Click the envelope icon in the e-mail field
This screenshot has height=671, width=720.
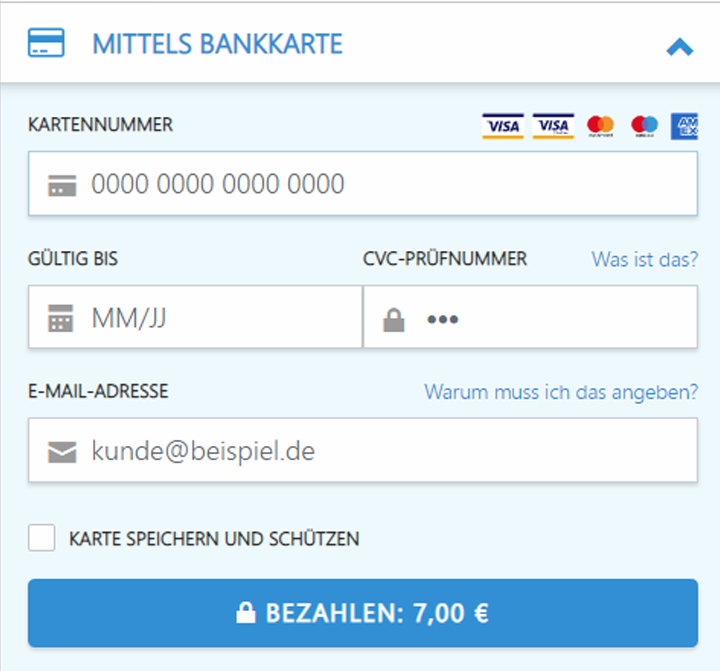tap(62, 453)
